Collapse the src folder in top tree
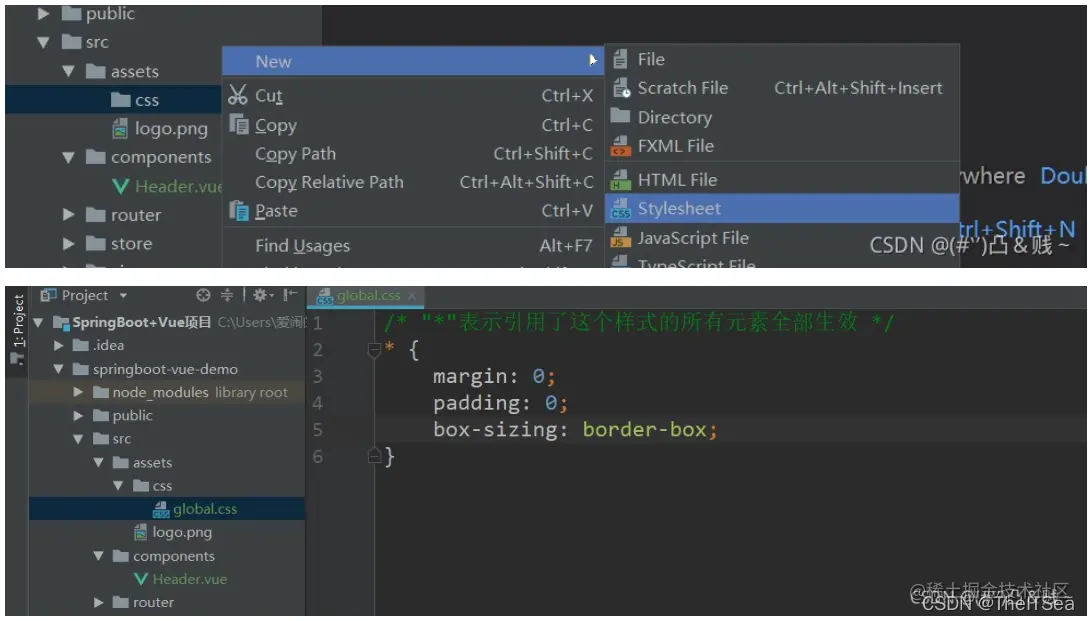 click(43, 42)
